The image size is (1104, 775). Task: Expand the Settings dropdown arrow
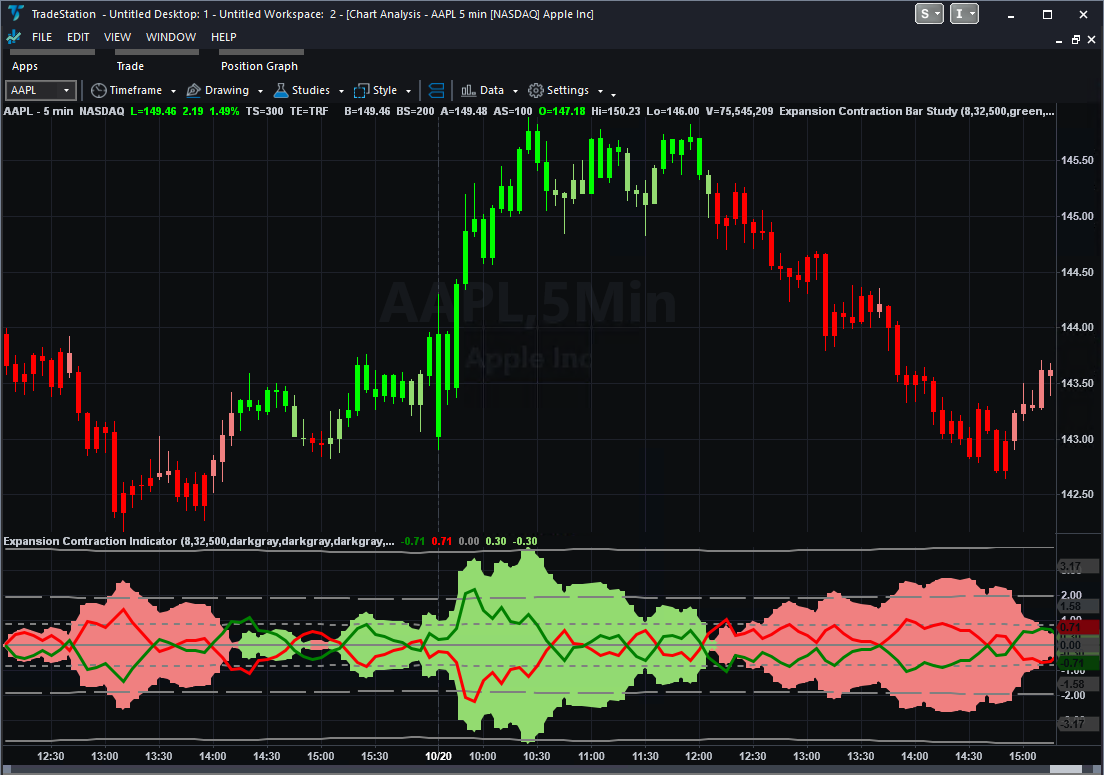pyautogui.click(x=601, y=91)
